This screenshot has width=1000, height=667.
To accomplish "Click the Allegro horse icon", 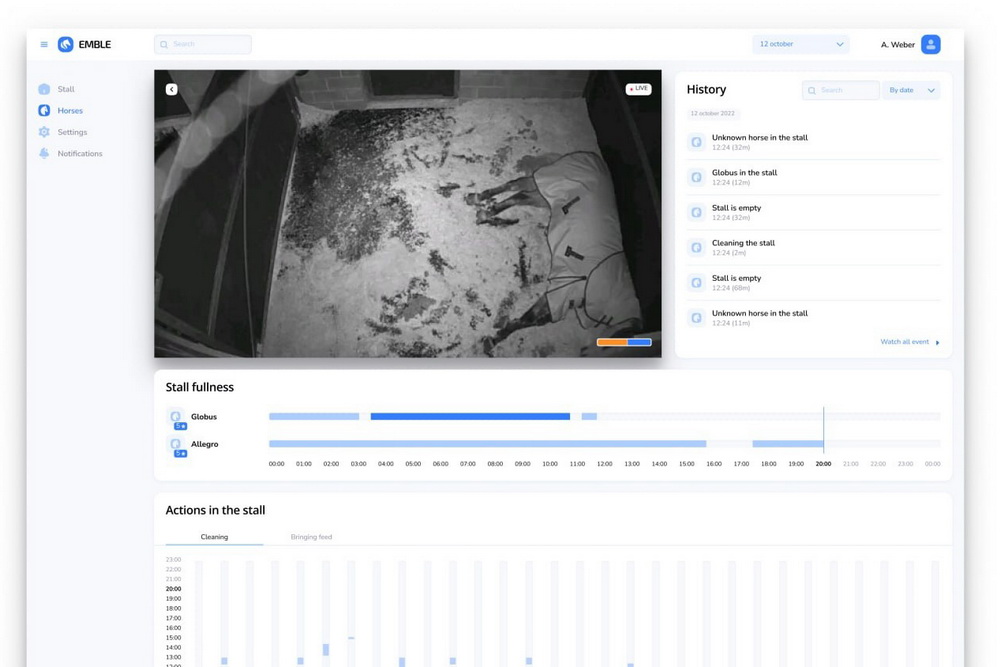I will [x=176, y=444].
